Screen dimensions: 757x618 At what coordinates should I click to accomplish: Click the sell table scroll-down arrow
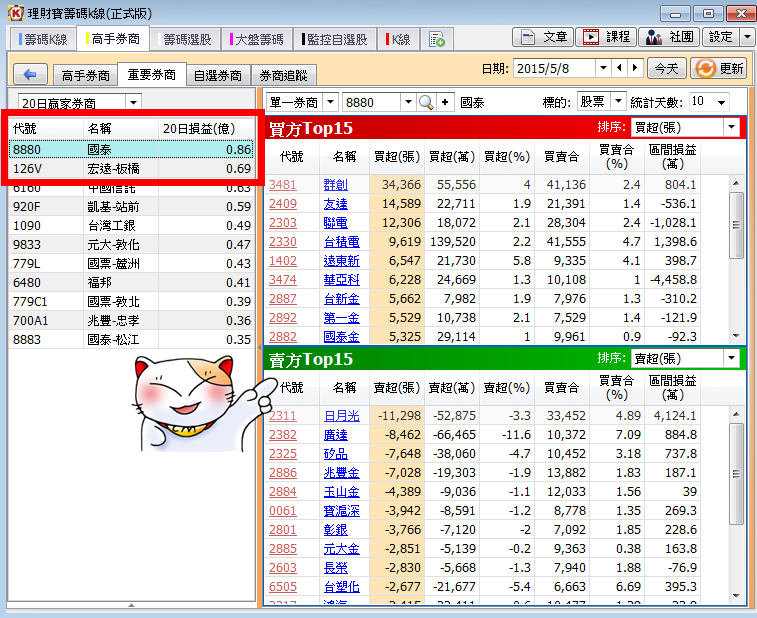tap(736, 595)
